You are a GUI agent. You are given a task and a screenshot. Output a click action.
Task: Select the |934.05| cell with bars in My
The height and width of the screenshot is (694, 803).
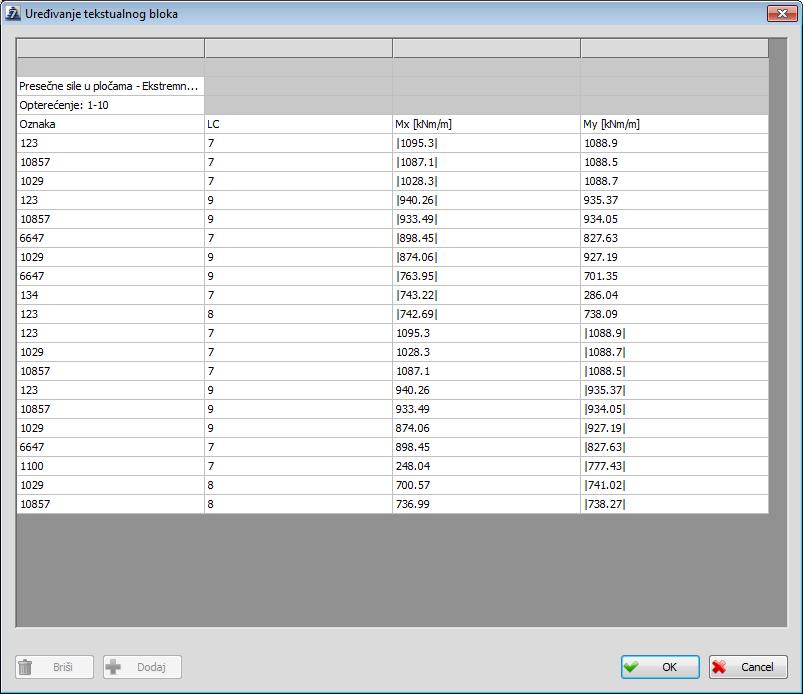[x=674, y=408]
